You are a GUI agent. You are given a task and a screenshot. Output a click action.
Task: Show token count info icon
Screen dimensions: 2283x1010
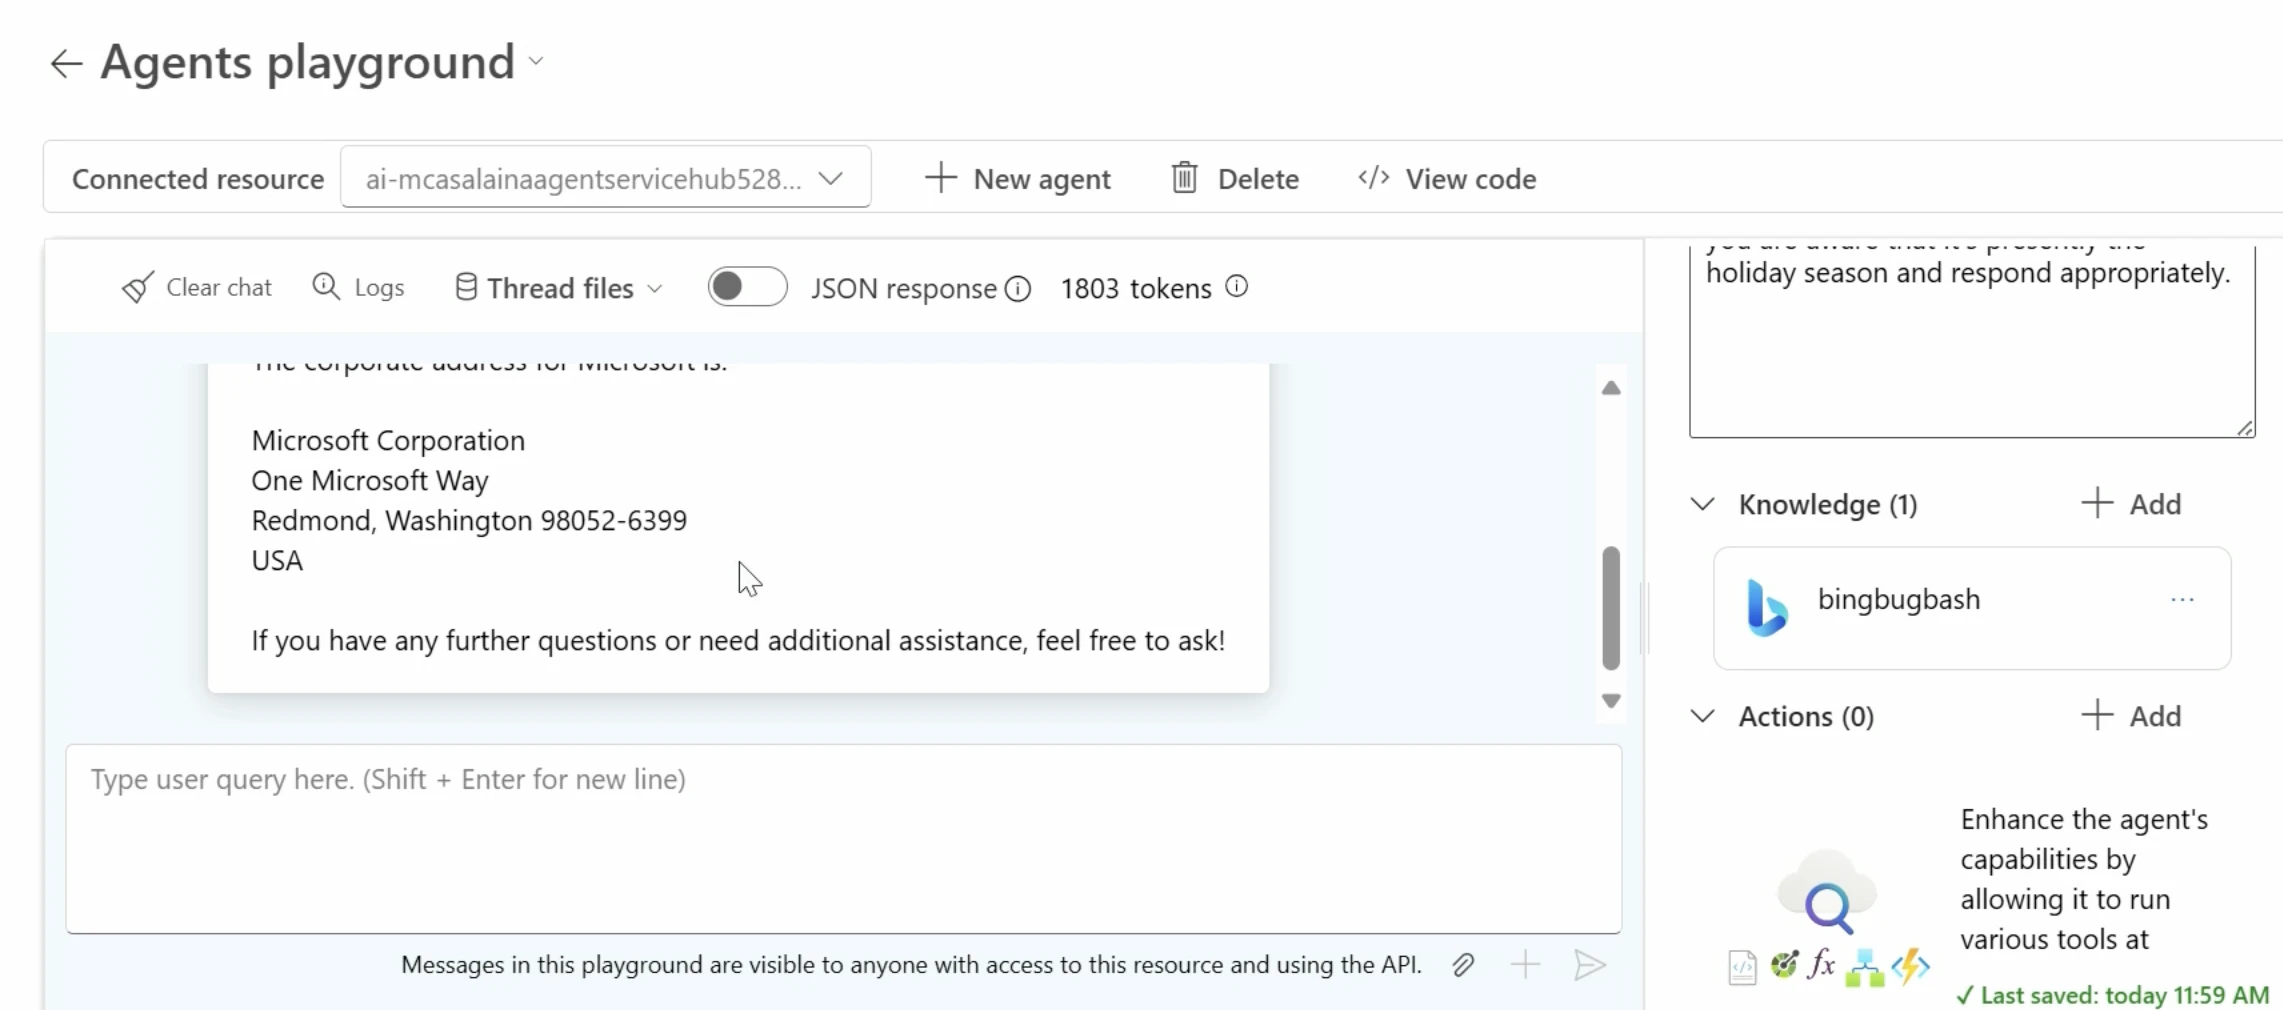1237,287
